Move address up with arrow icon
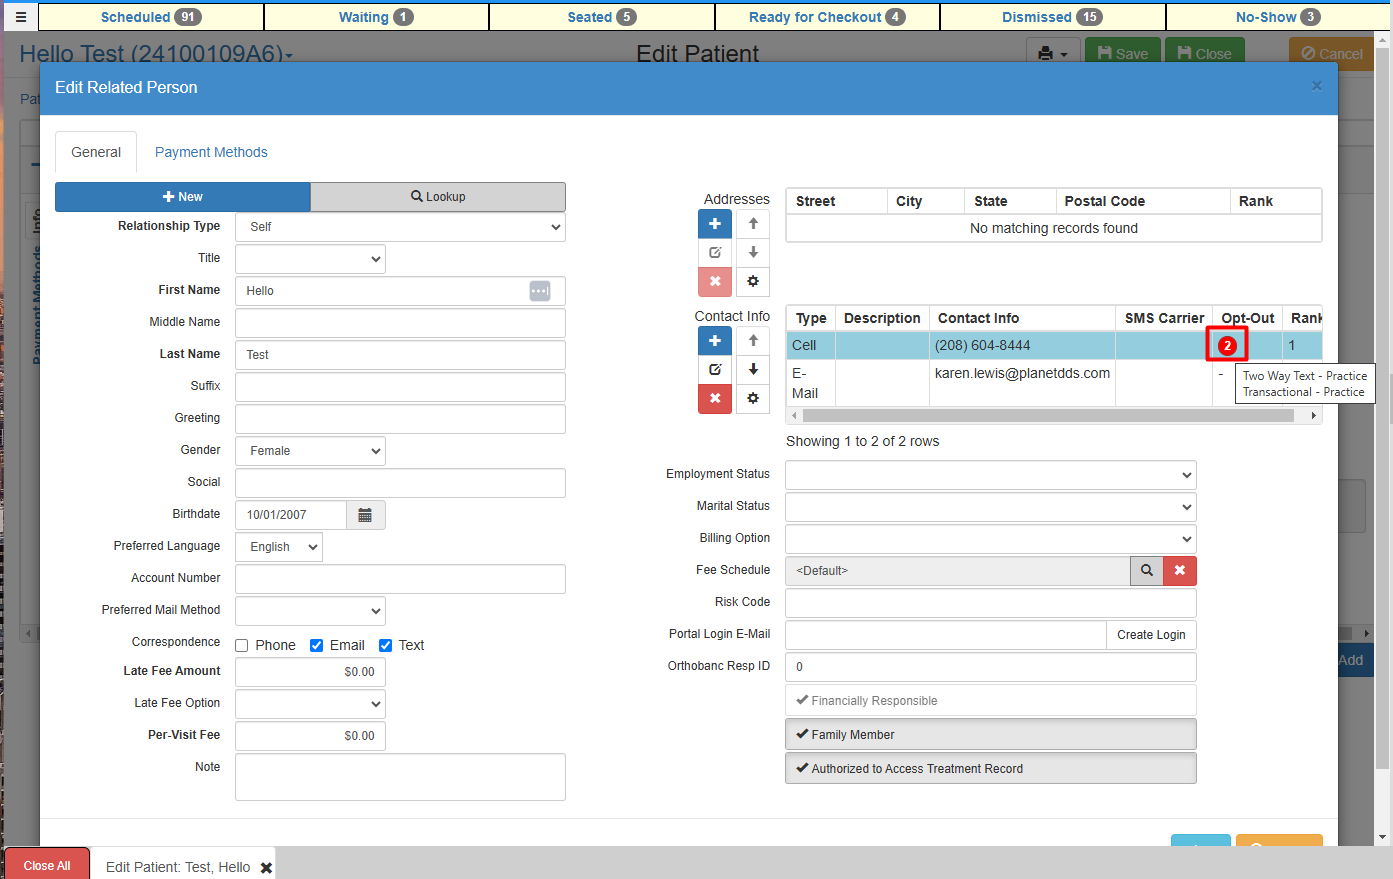Screen dimensions: 1393x879 click(753, 224)
